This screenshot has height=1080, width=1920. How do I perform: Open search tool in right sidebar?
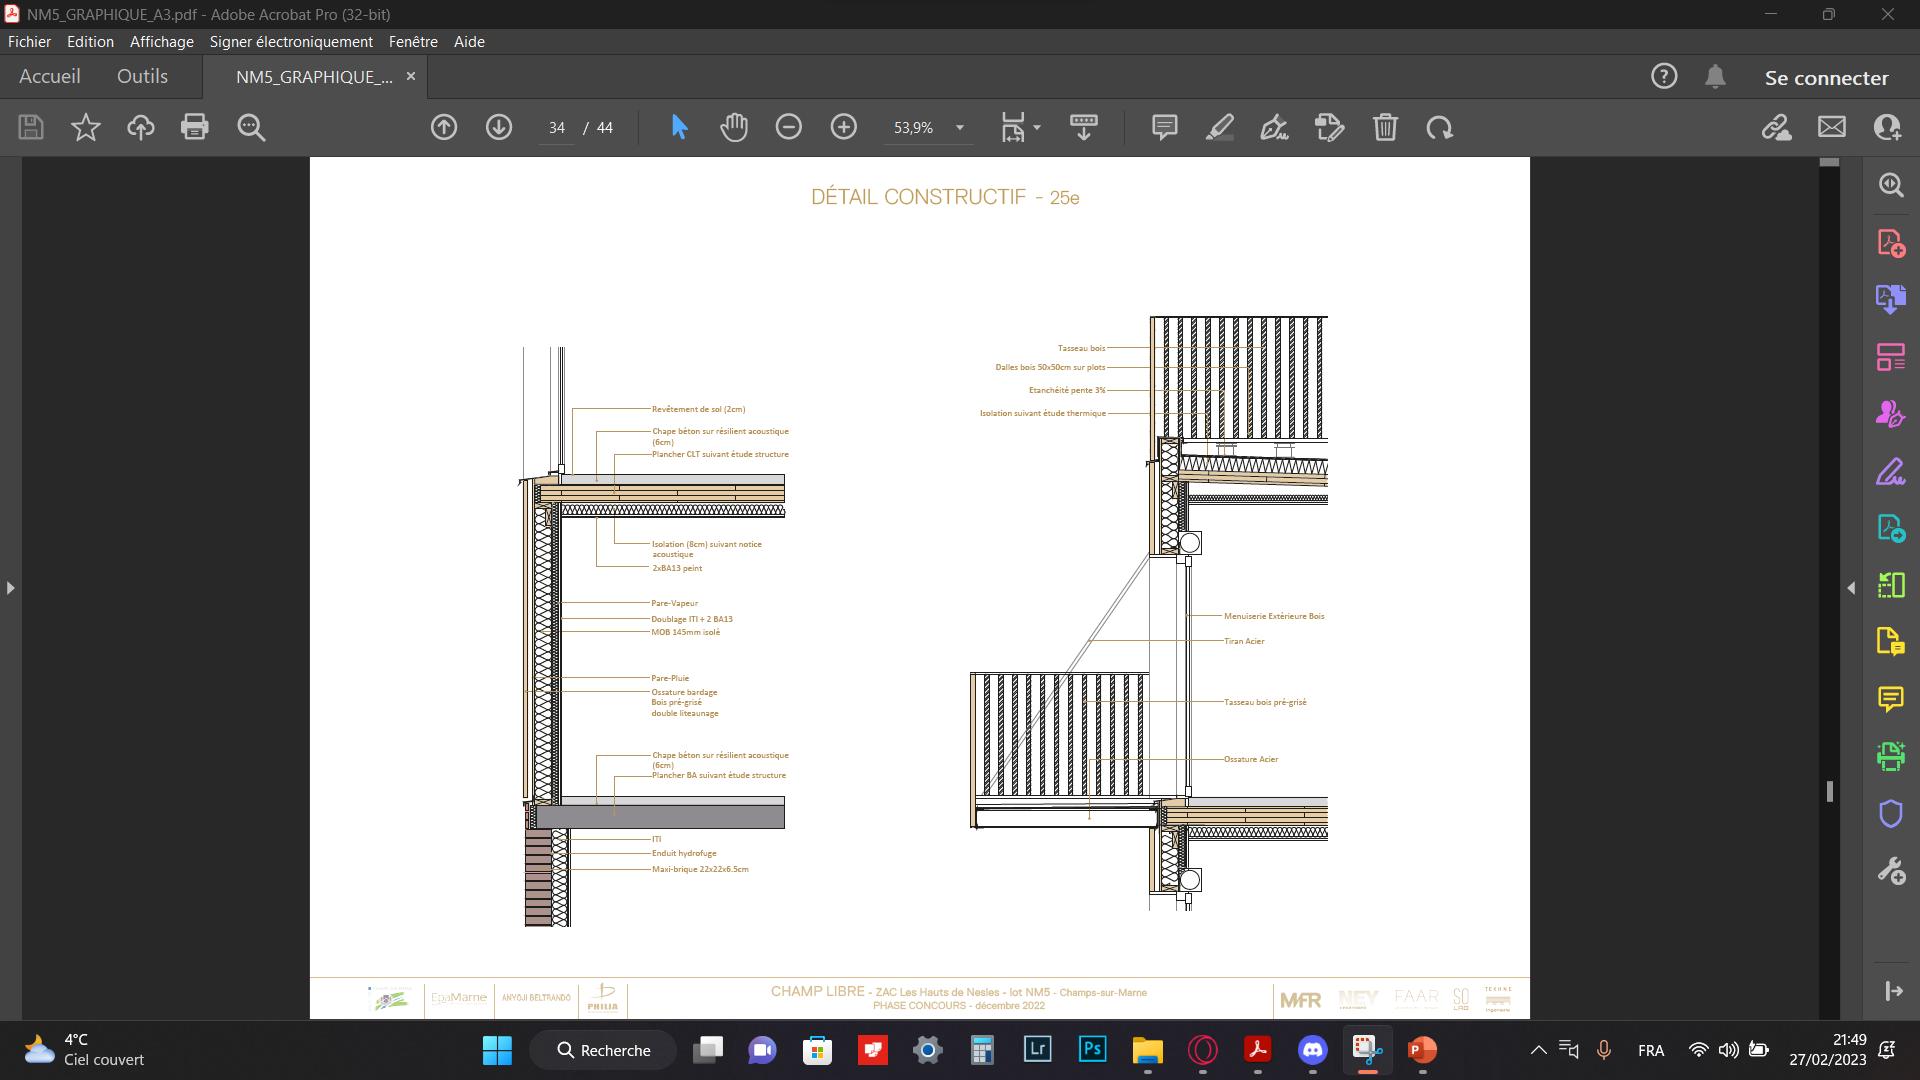pyautogui.click(x=1891, y=185)
